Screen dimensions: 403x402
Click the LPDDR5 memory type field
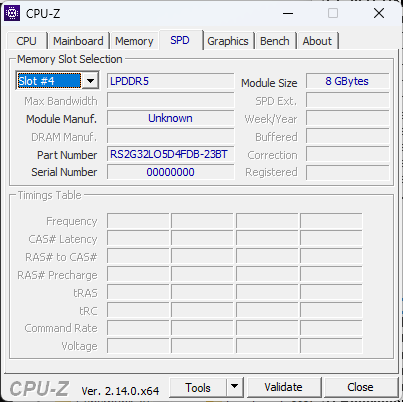coord(171,81)
